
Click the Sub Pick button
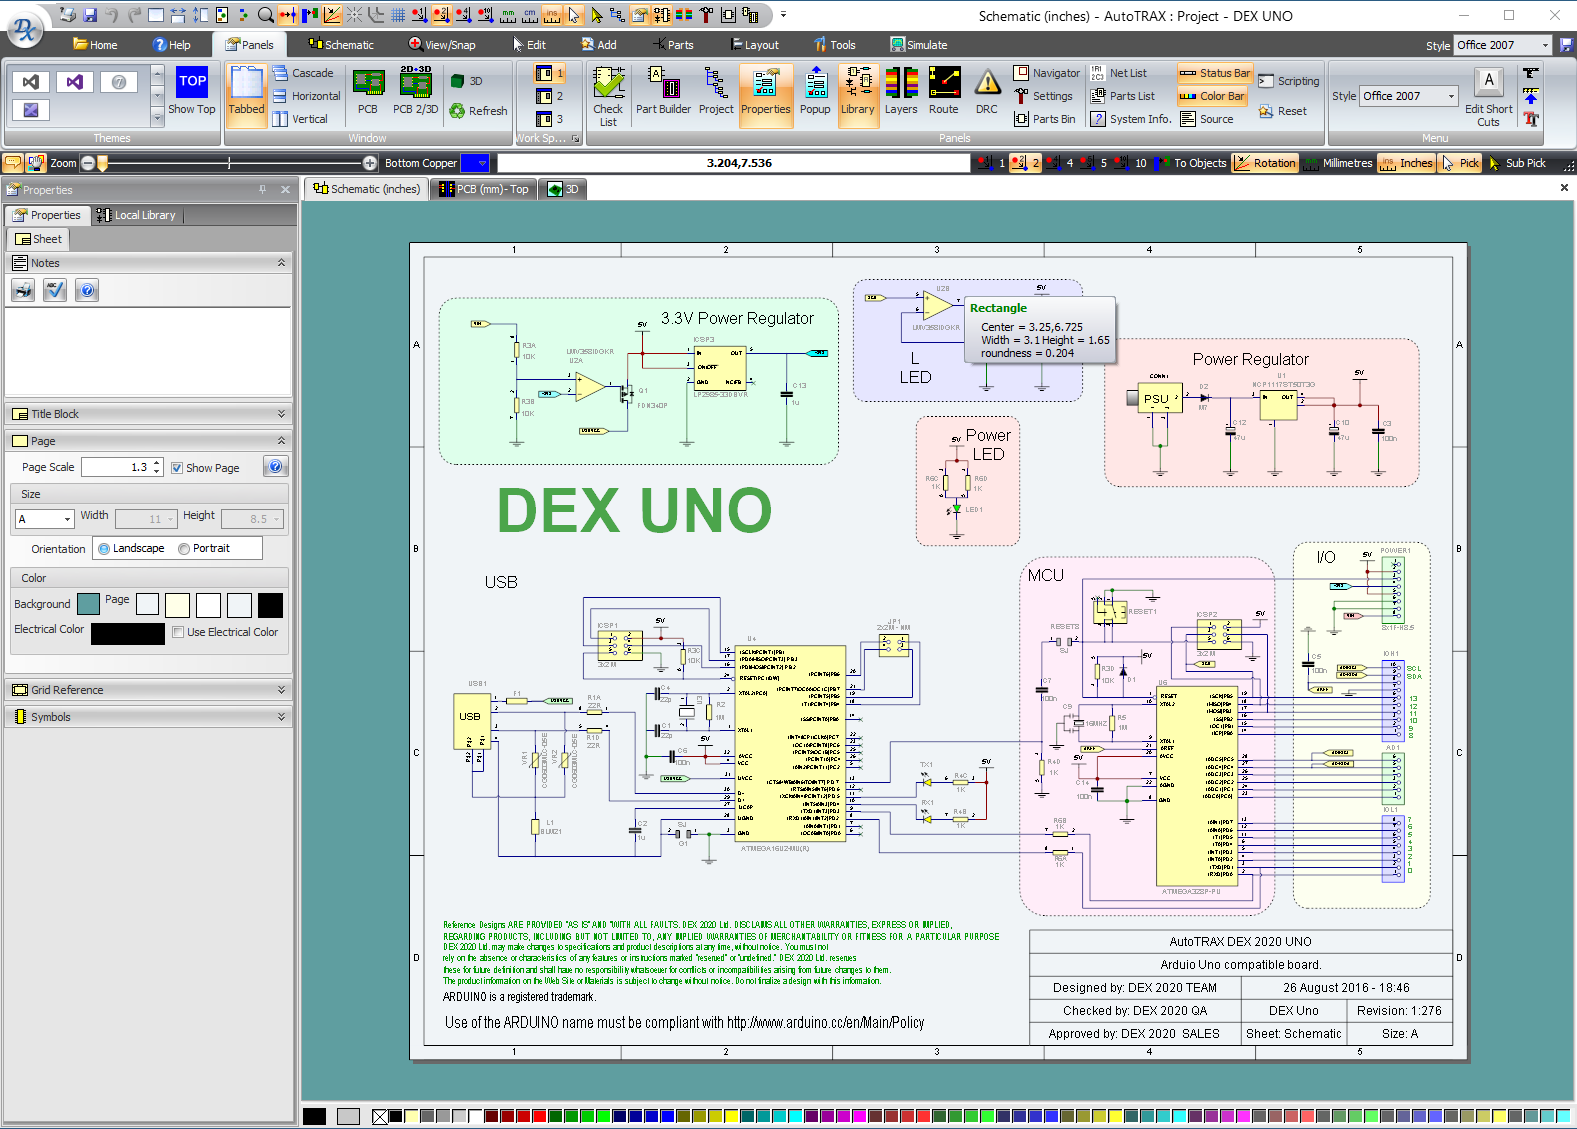click(x=1517, y=163)
